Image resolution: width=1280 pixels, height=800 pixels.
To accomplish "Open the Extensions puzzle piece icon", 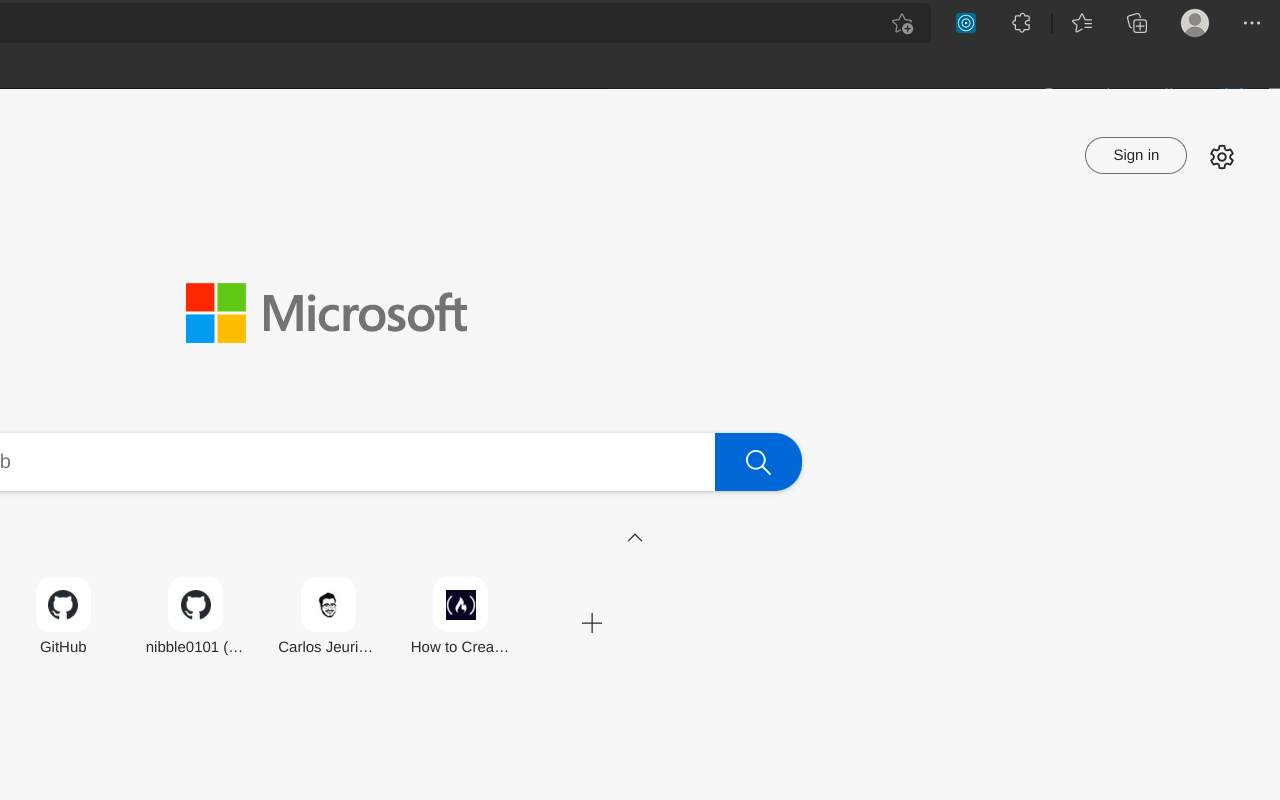I will tap(1021, 23).
